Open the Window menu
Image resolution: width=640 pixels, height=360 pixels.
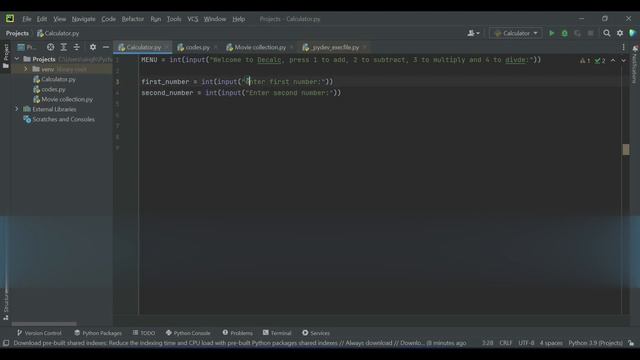click(215, 19)
